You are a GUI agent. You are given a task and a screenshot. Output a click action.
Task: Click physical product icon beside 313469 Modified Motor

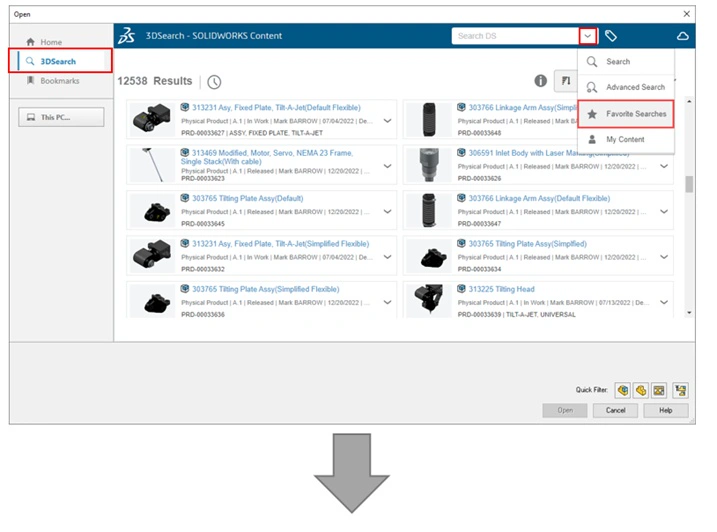[x=185, y=152]
